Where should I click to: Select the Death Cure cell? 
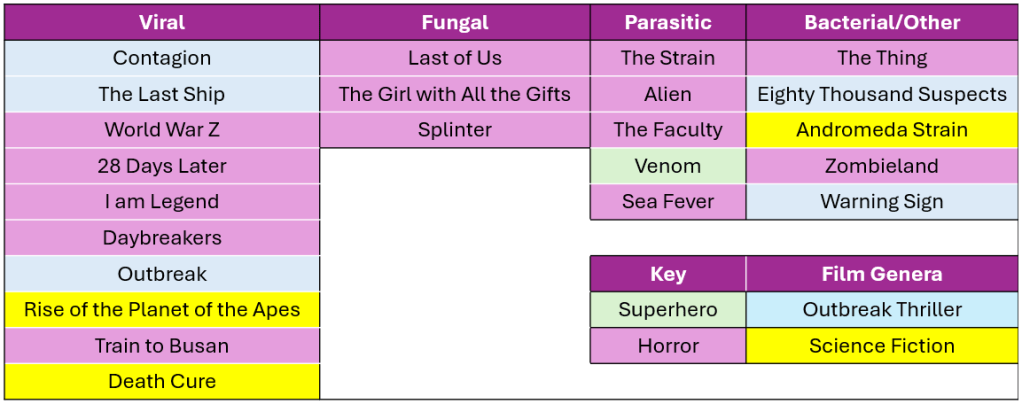click(162, 381)
